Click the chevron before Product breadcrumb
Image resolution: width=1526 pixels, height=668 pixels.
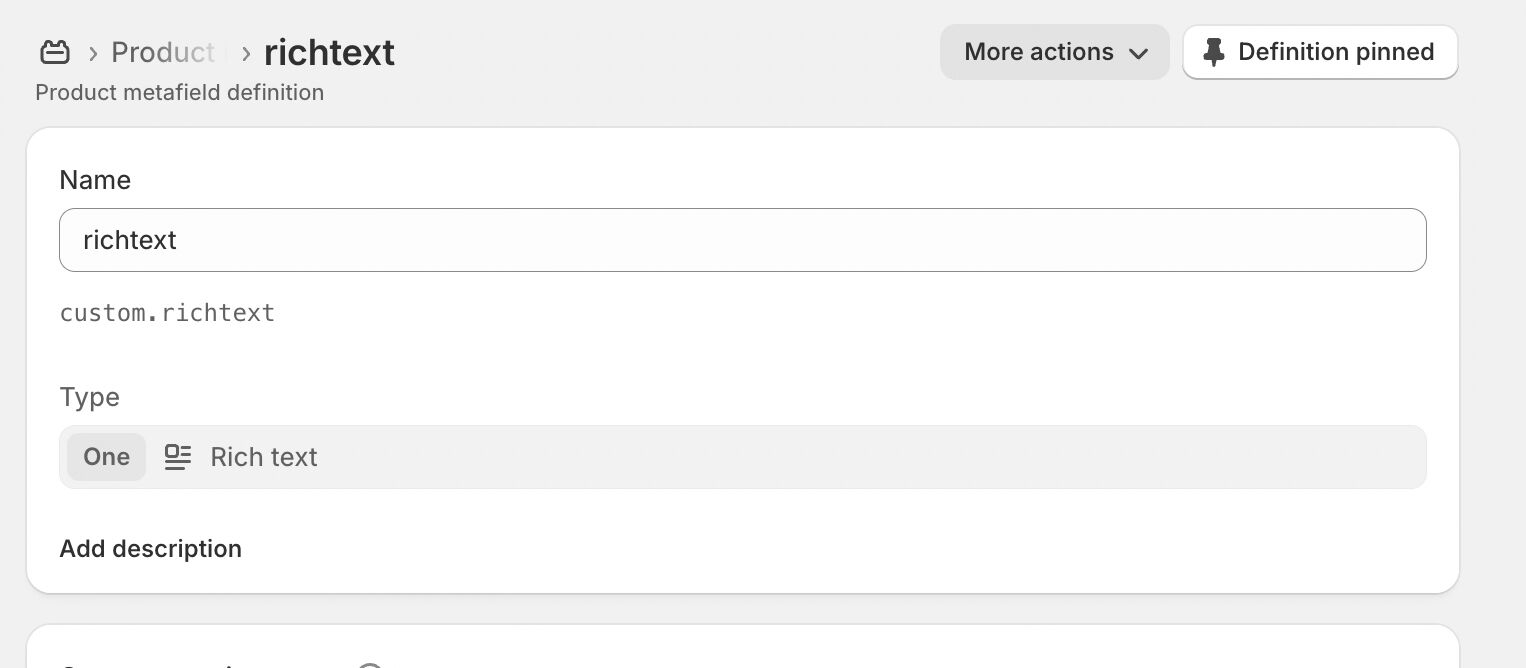(92, 53)
